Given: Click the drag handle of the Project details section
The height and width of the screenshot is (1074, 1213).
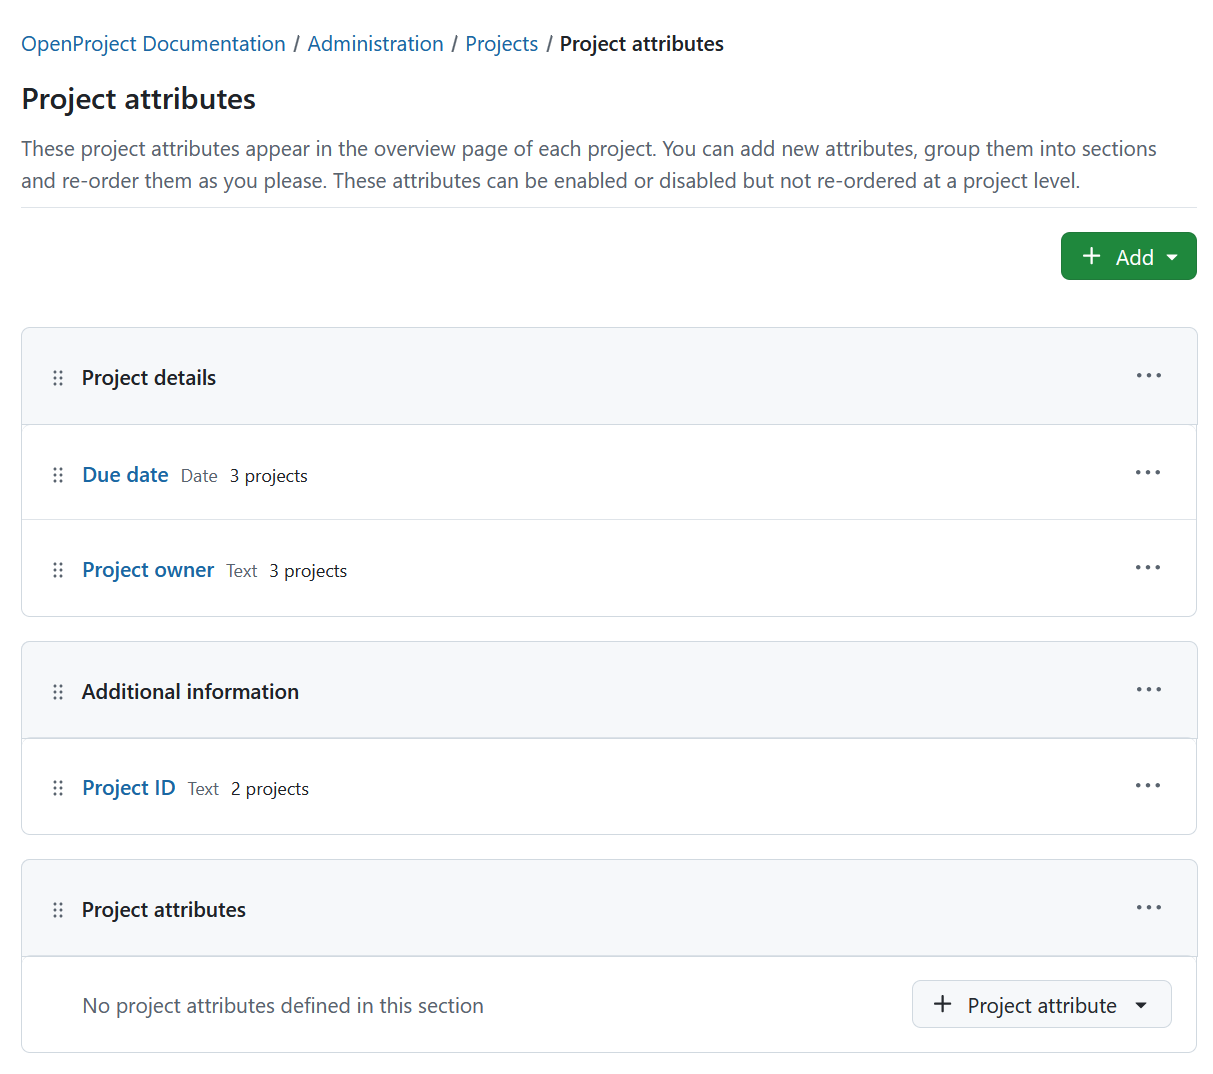Looking at the screenshot, I should (x=57, y=377).
